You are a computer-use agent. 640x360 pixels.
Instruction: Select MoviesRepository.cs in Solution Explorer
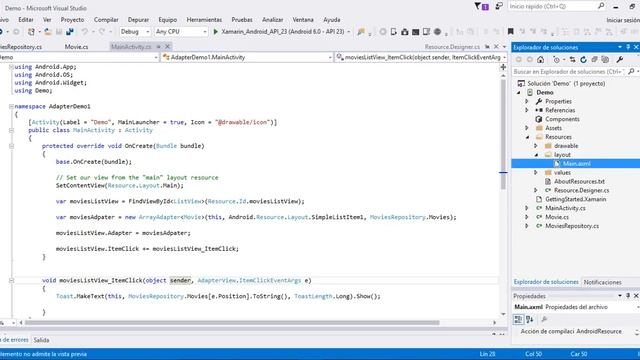tap(572, 226)
